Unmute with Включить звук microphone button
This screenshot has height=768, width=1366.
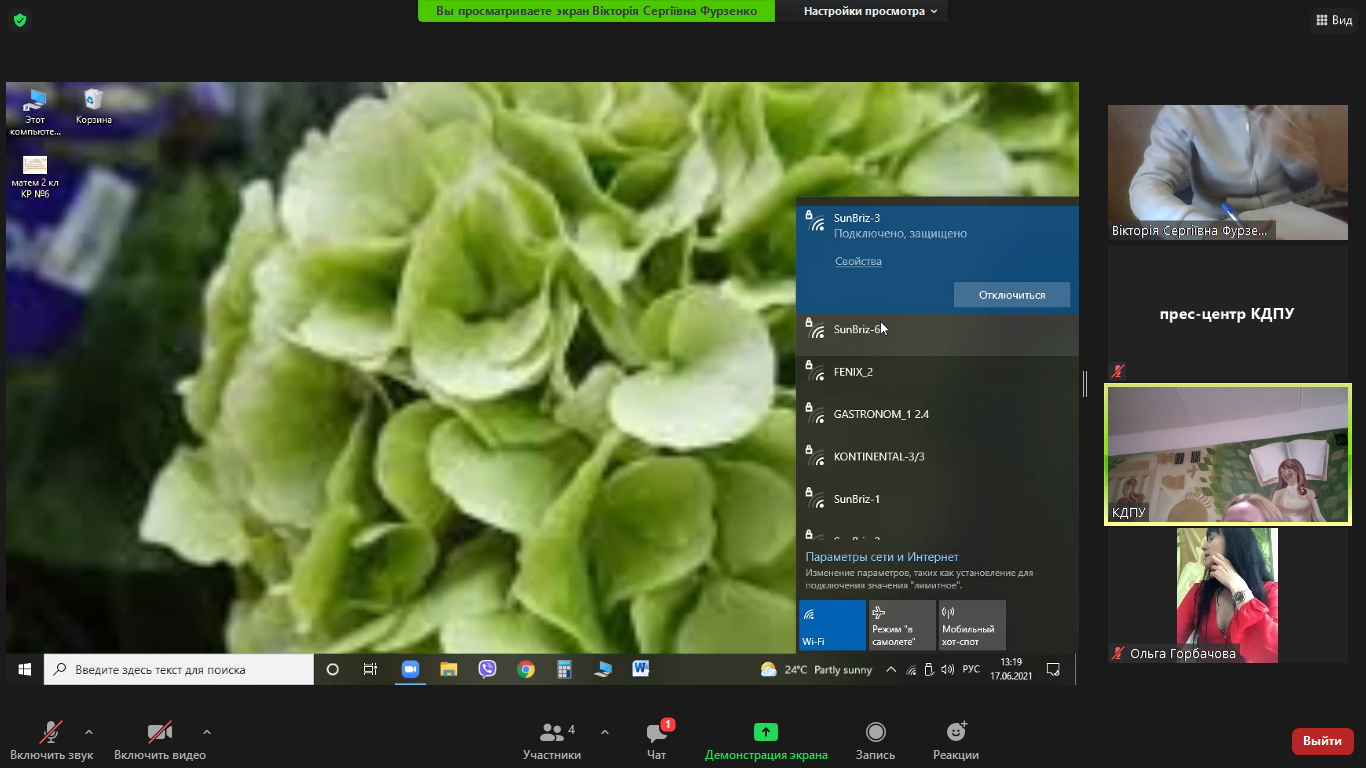pos(51,741)
